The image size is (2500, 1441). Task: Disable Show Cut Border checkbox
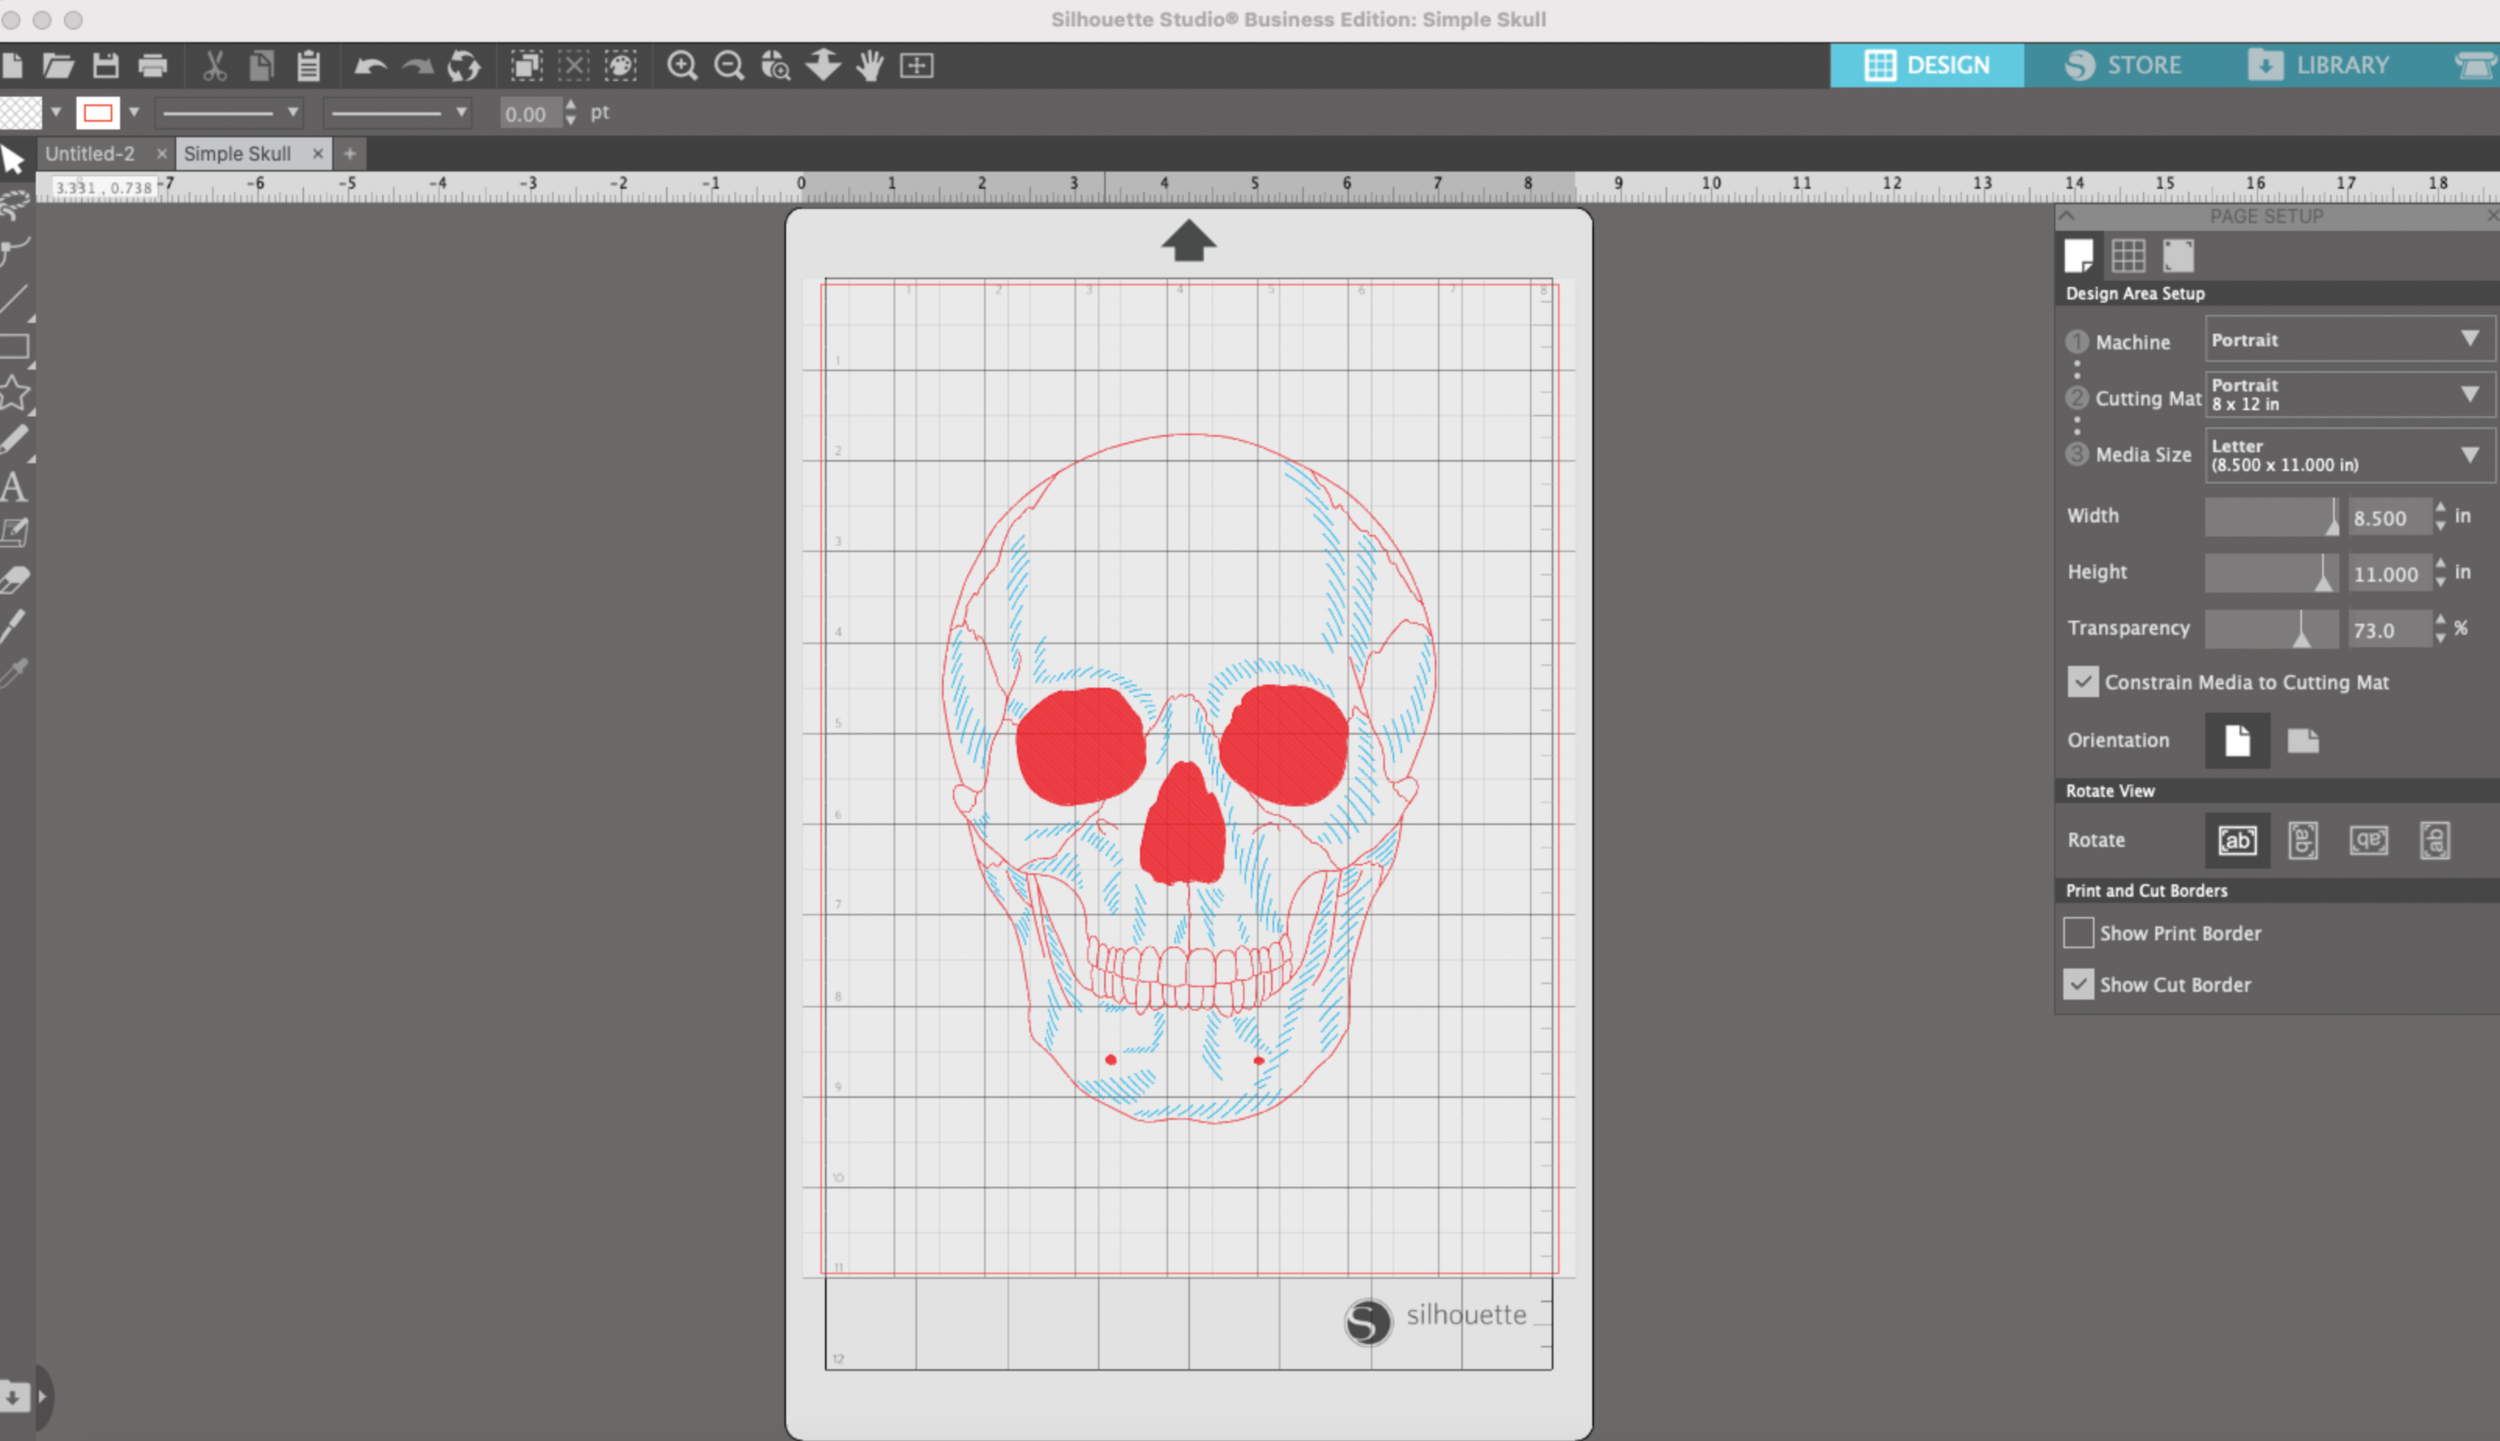coord(2079,985)
